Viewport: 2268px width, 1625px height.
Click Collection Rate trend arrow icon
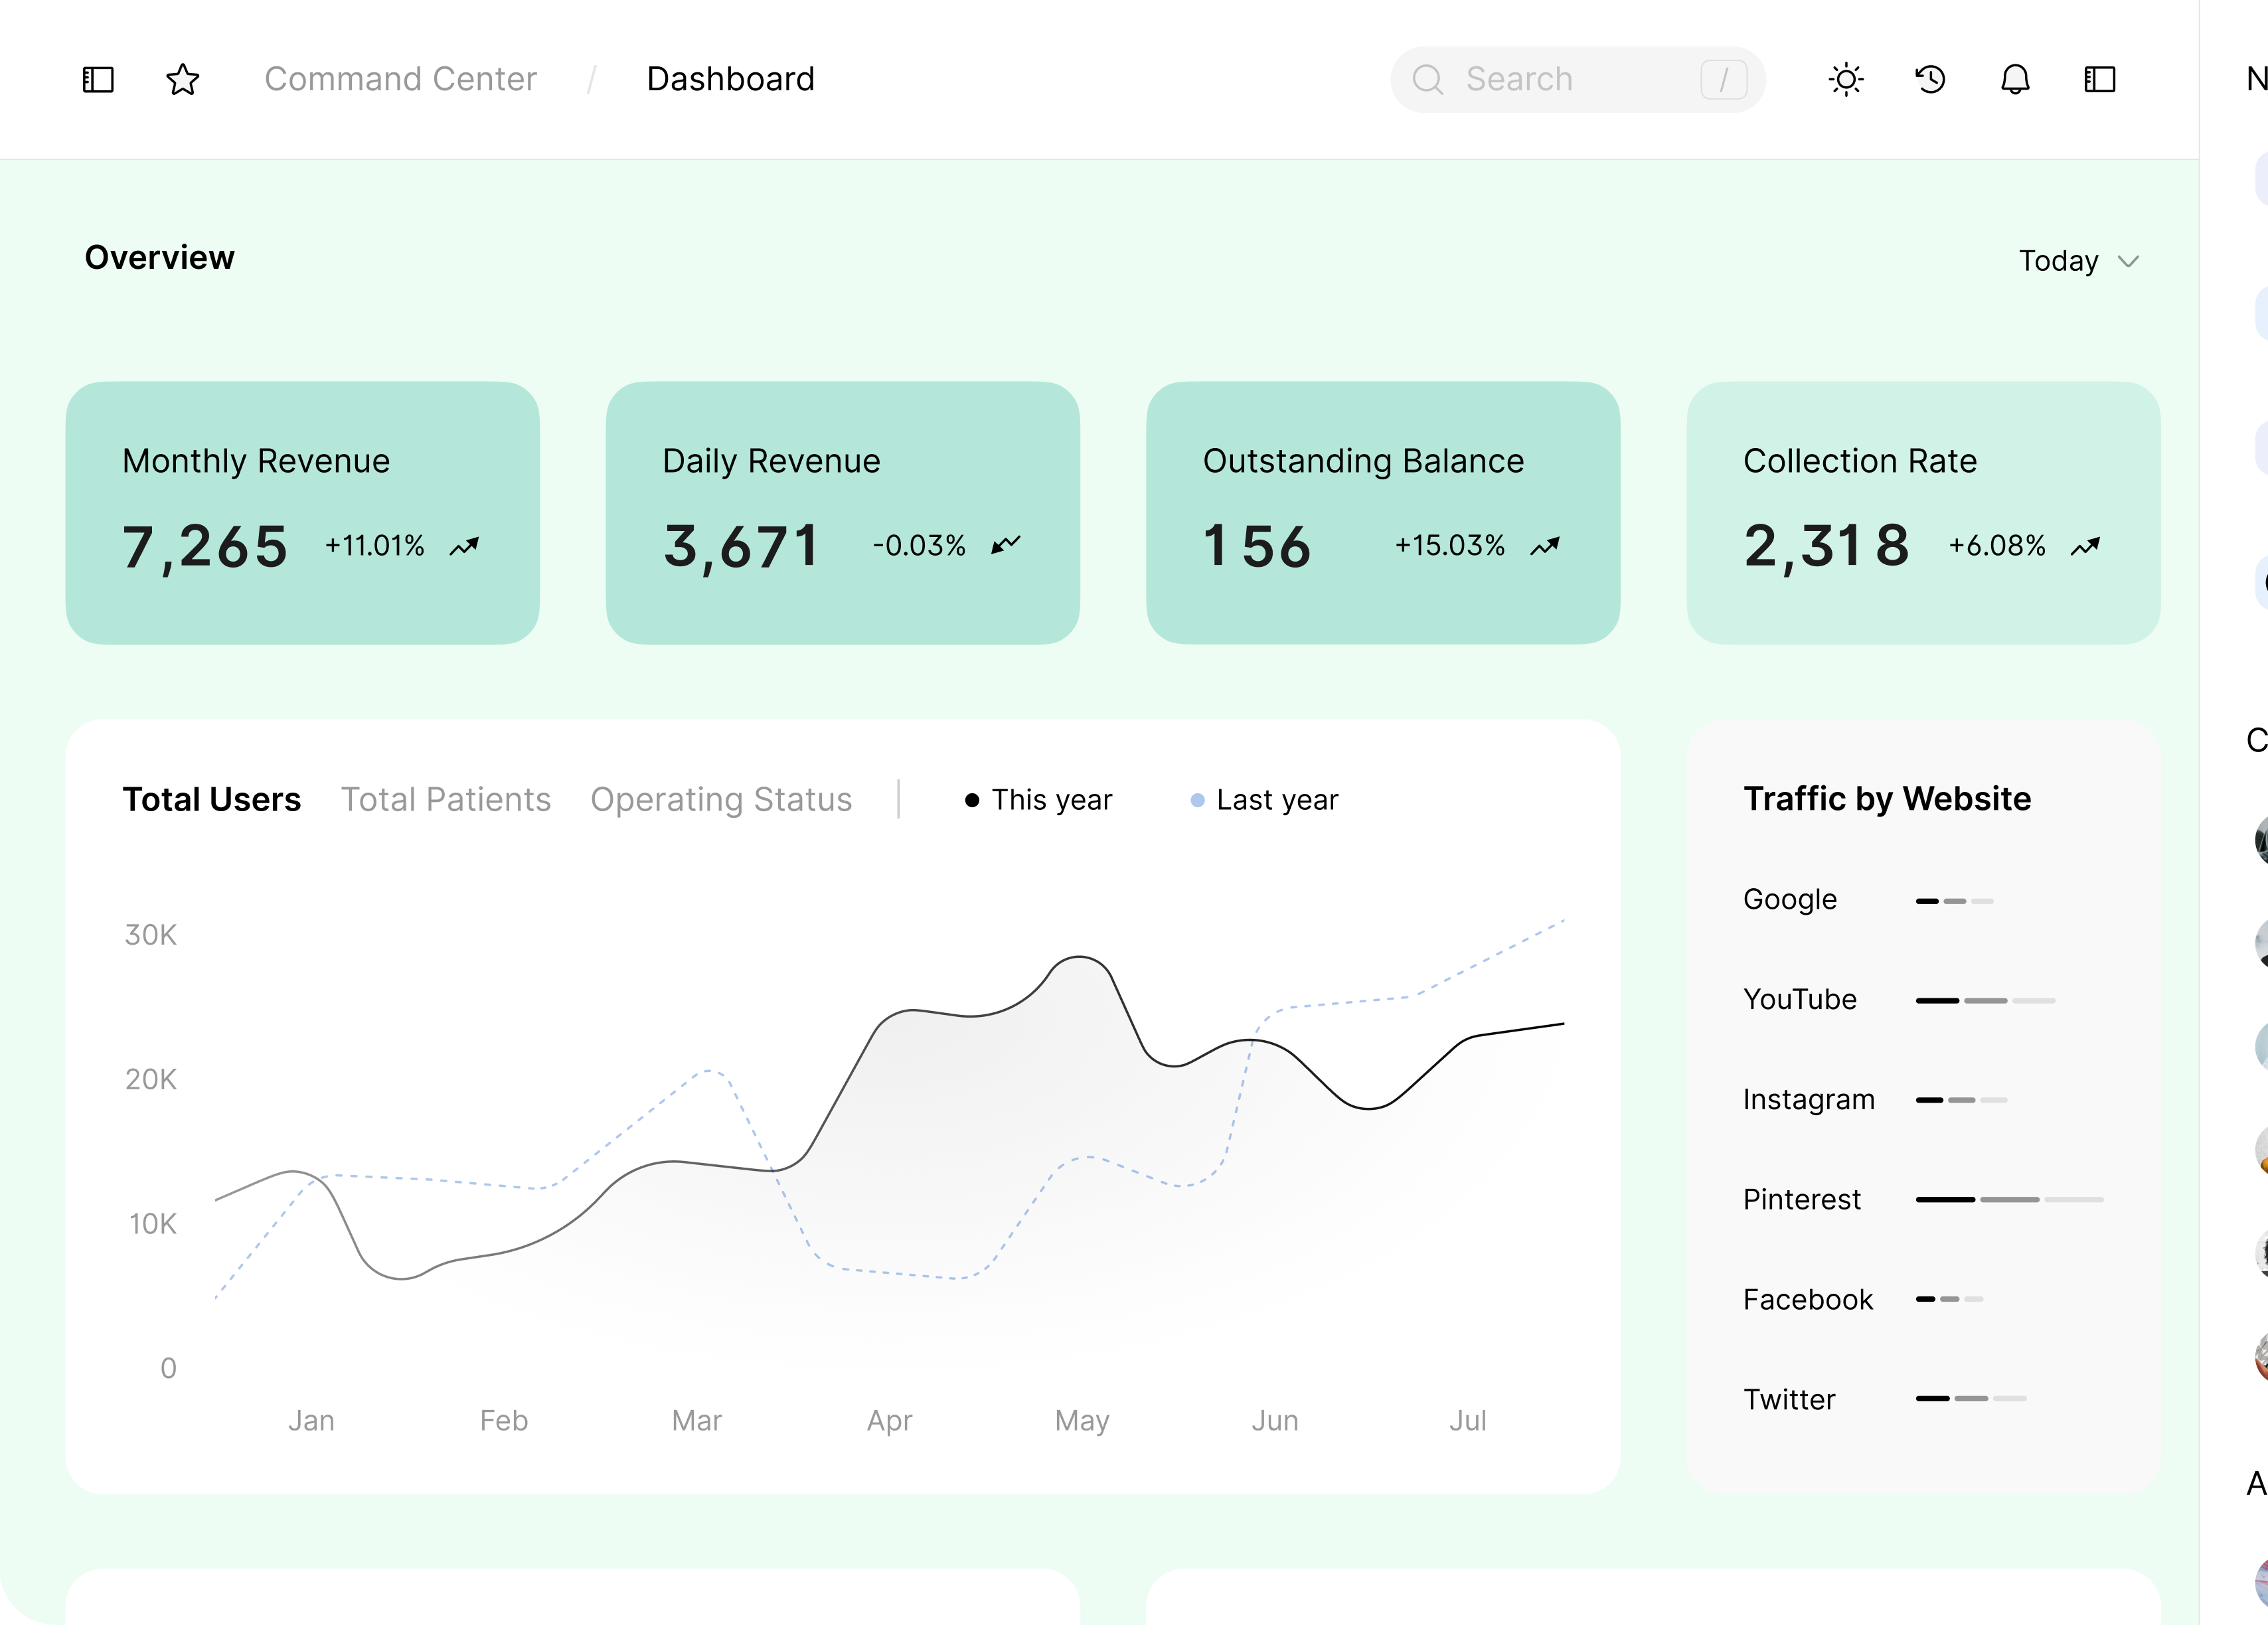tap(2085, 546)
